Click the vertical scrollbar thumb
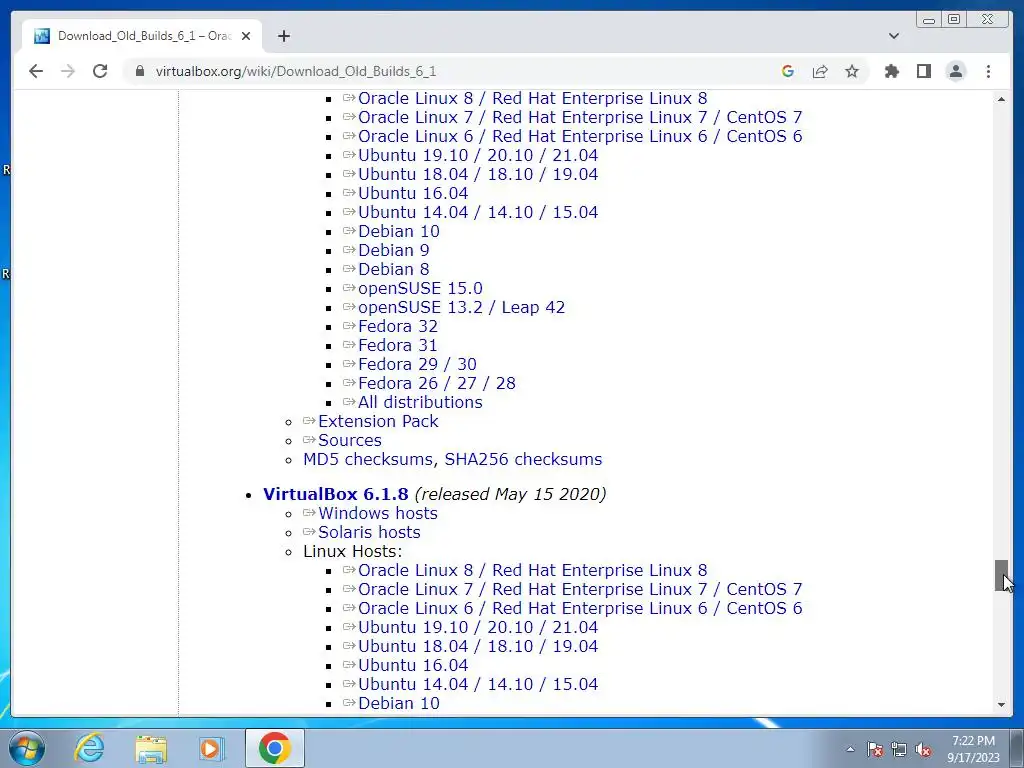This screenshot has height=768, width=1024. coord(1001,575)
